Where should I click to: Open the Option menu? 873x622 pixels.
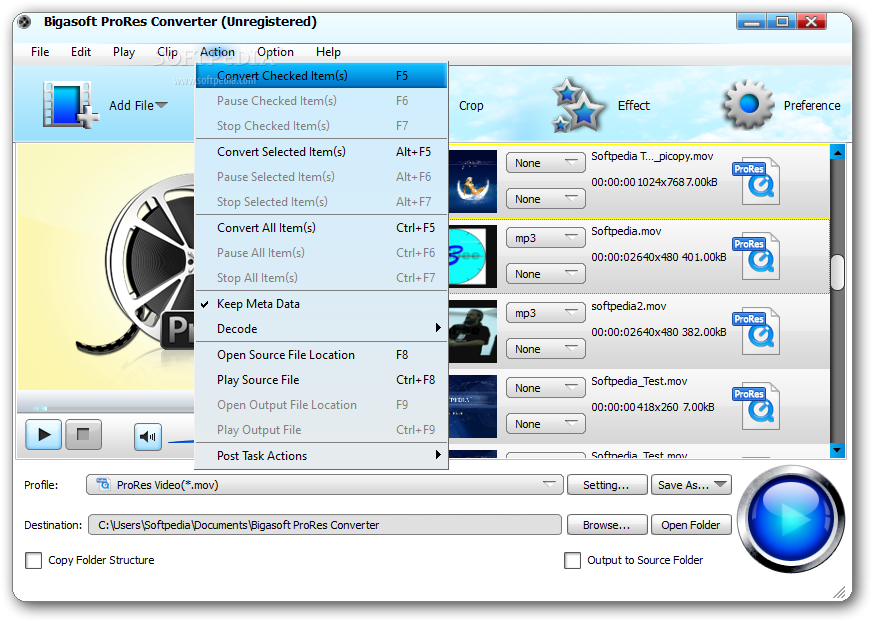(275, 52)
